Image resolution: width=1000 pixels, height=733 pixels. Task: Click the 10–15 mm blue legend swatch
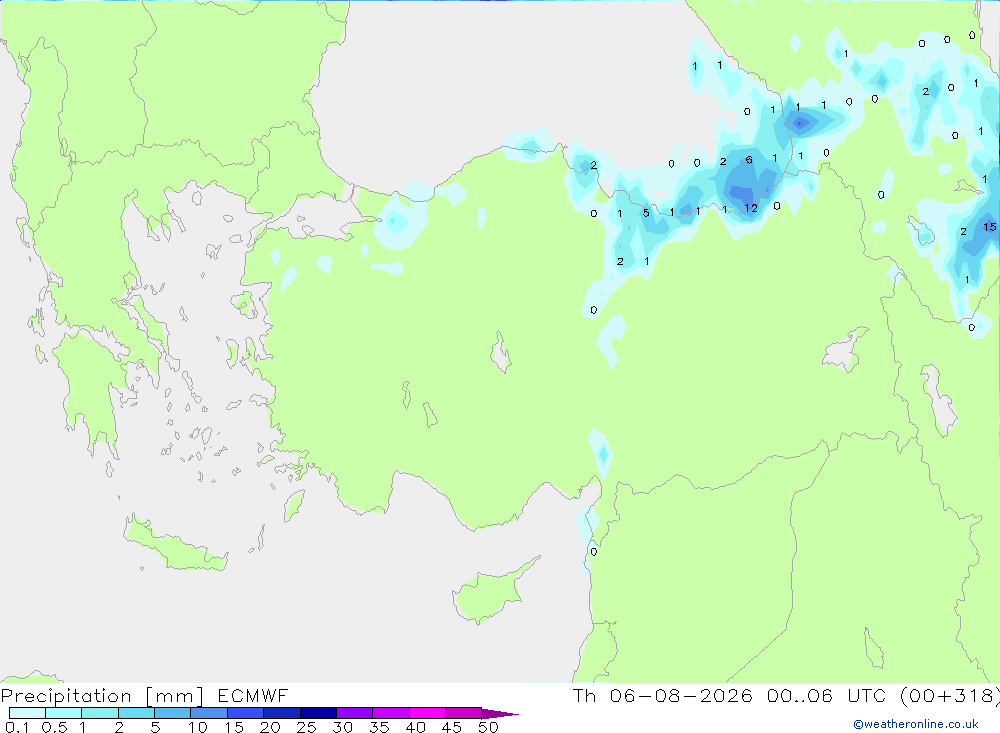[x=209, y=713]
